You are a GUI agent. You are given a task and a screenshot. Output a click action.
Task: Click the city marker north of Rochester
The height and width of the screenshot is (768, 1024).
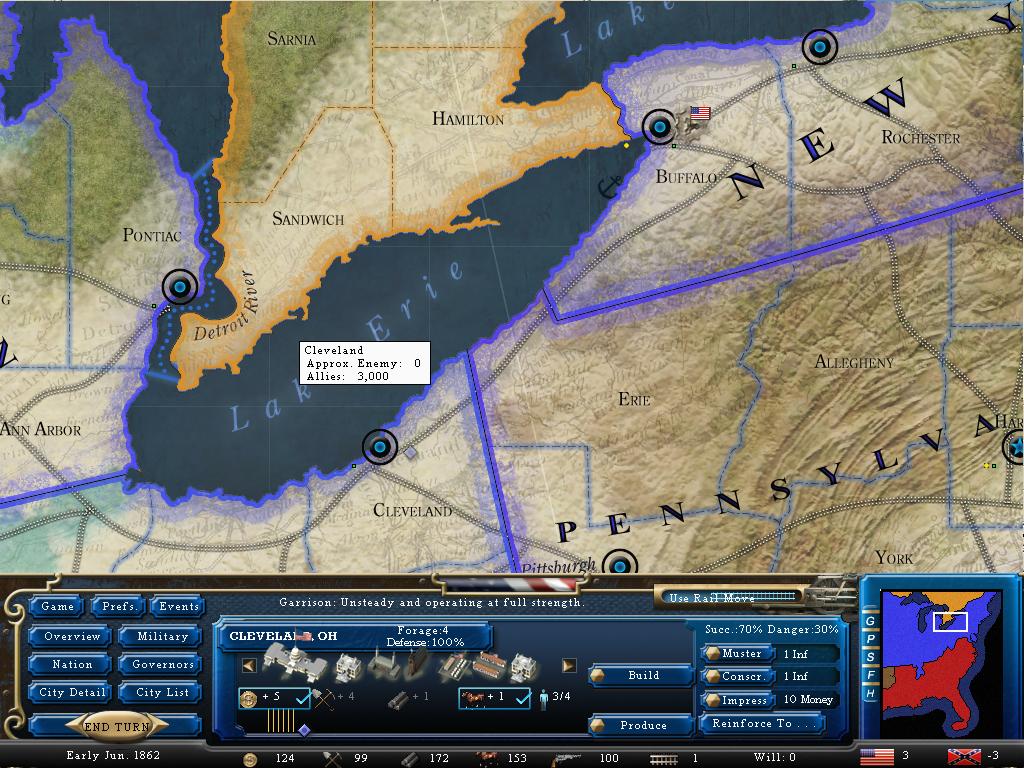[819, 47]
